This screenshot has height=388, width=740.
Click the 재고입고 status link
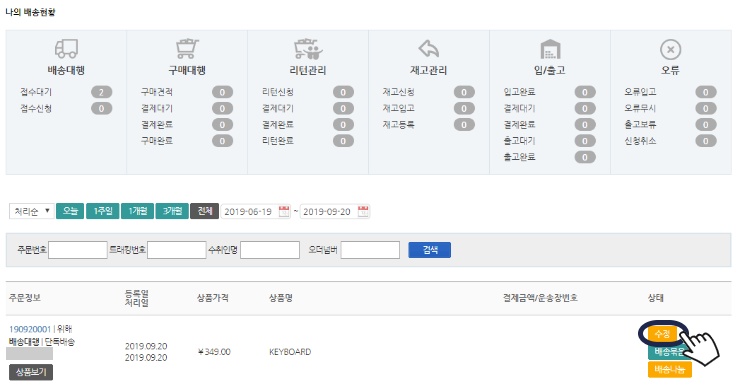[x=398, y=109]
